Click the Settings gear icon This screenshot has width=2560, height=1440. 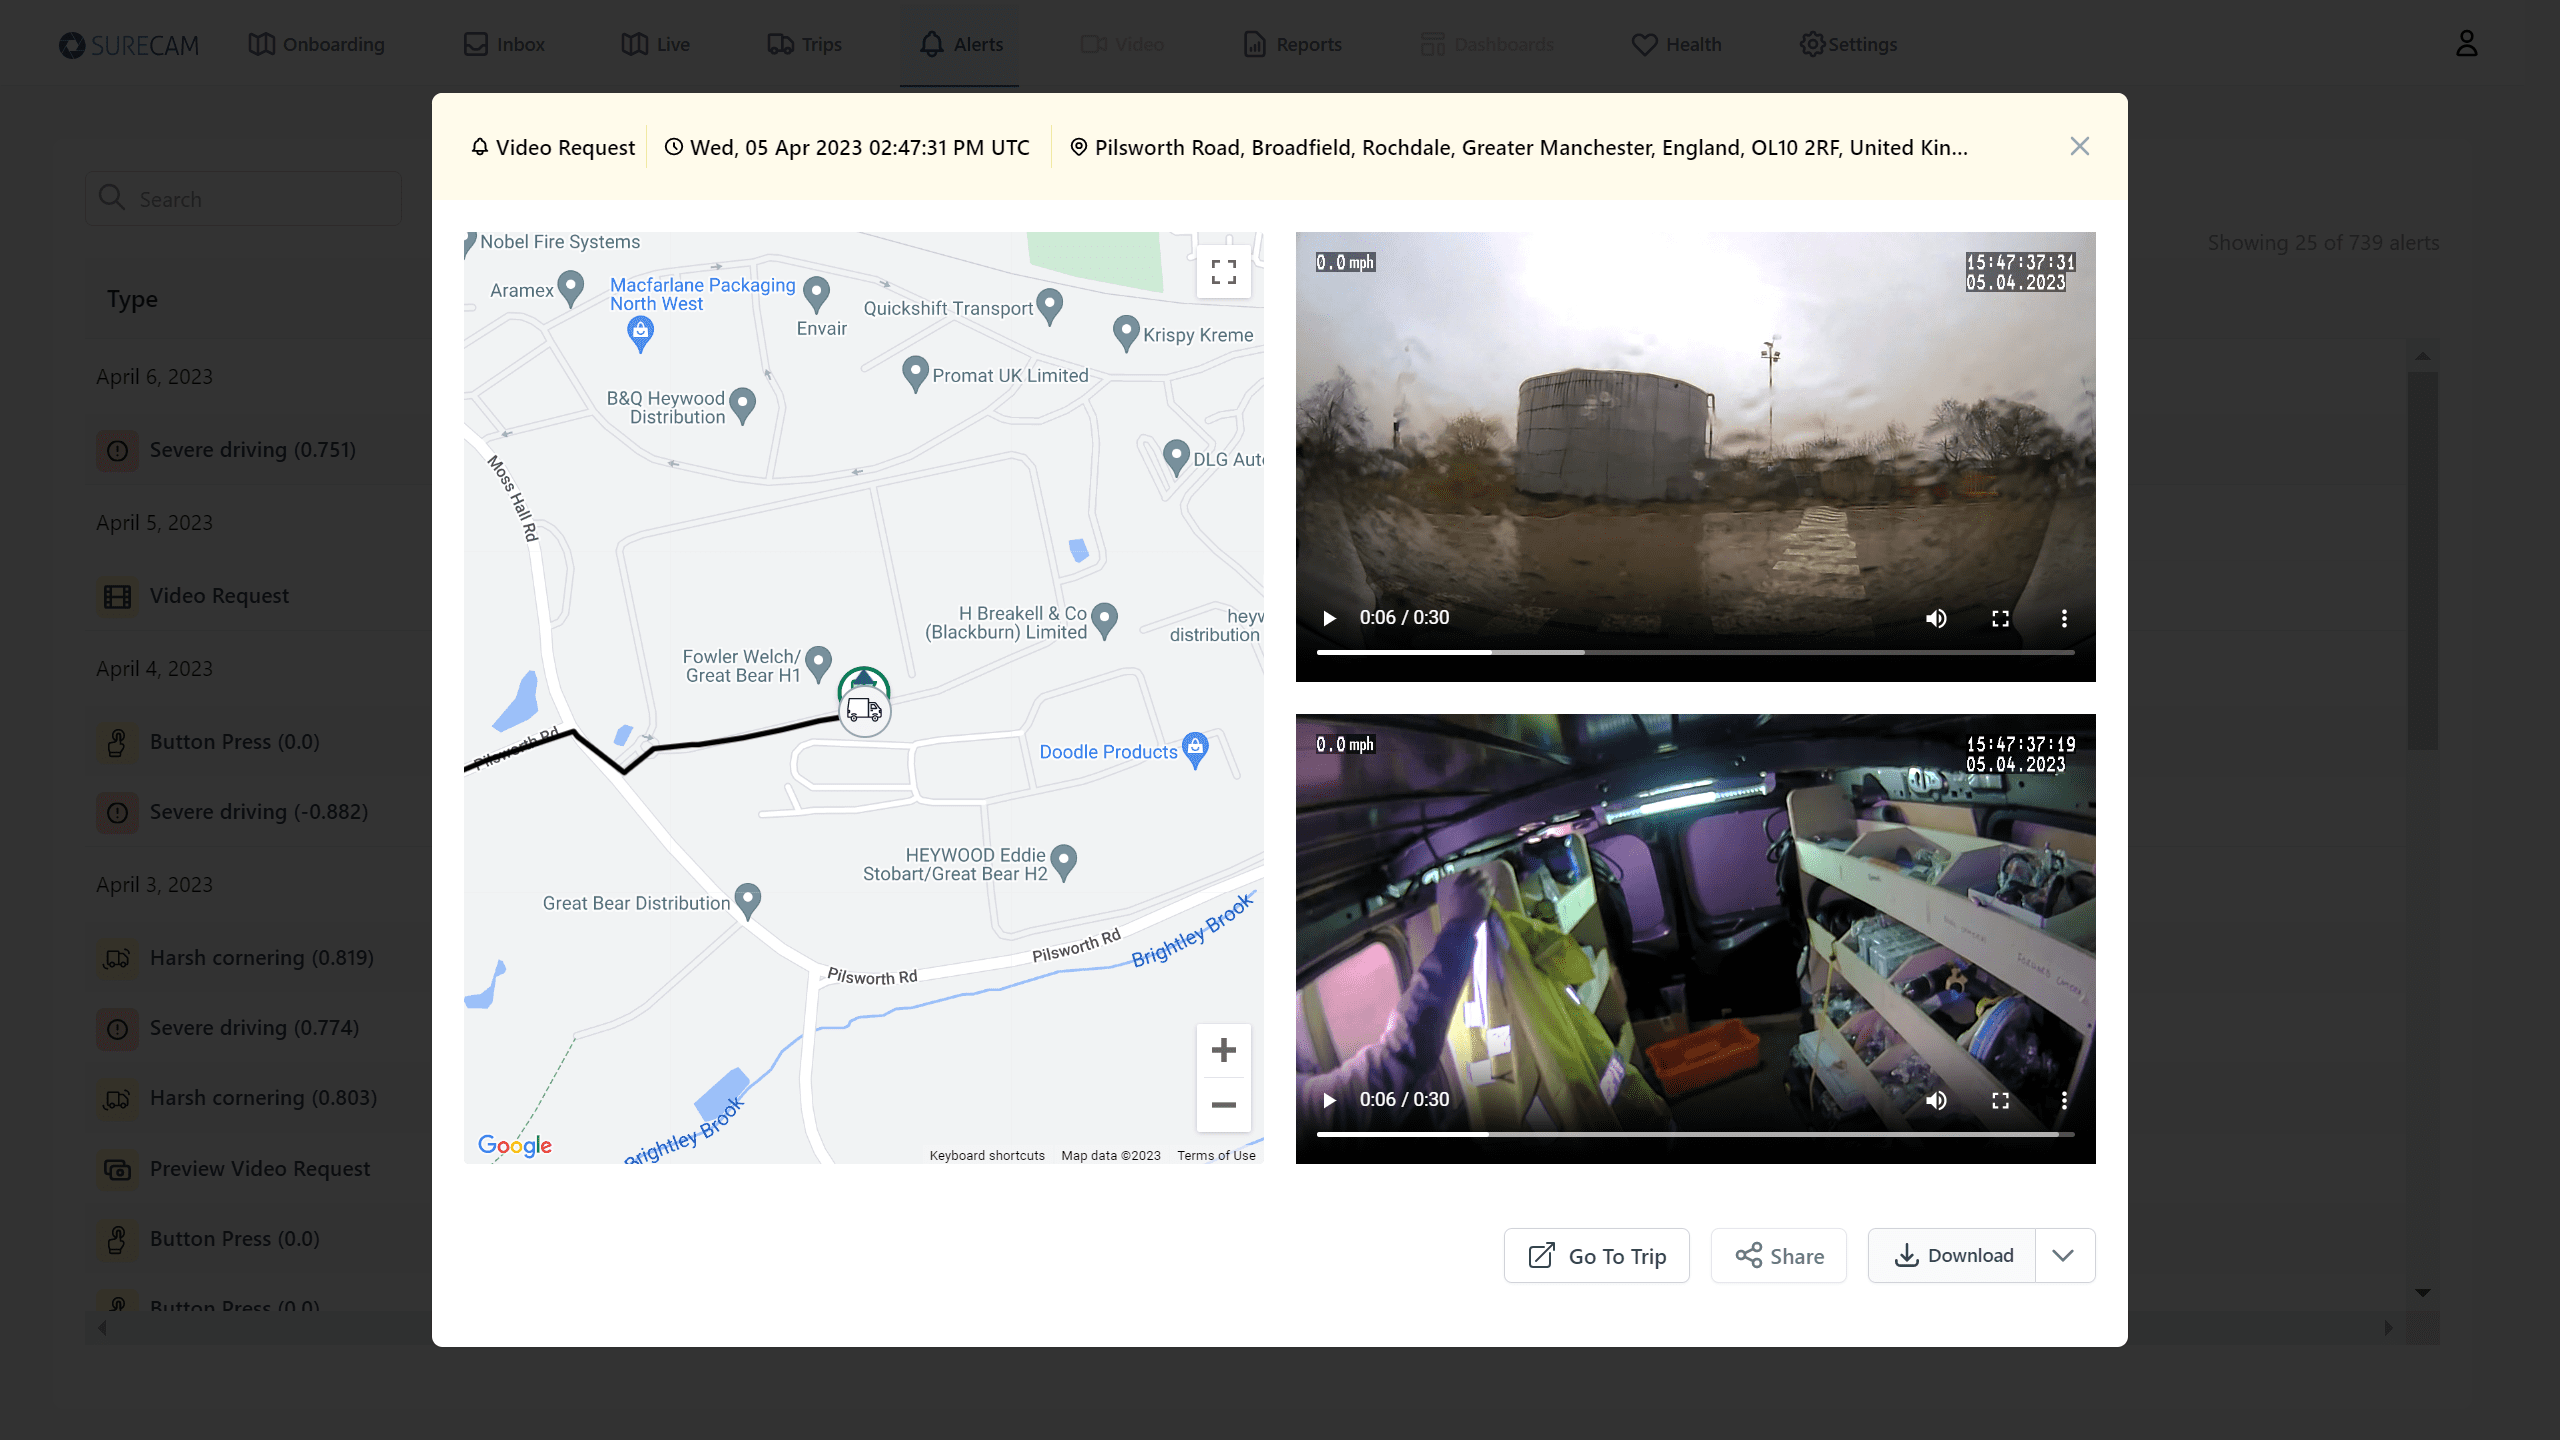[x=1812, y=44]
